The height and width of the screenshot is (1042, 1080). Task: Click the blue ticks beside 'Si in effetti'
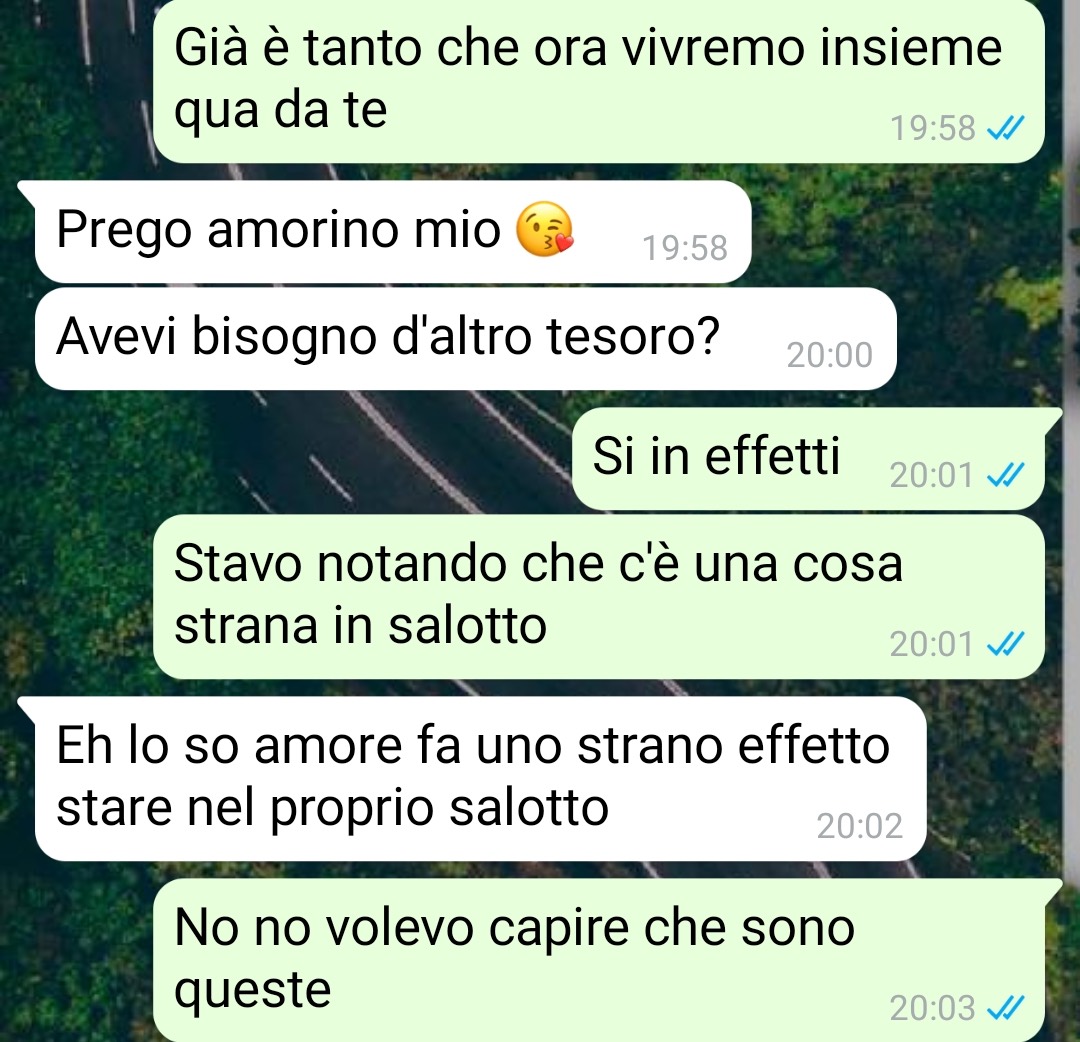pyautogui.click(x=1006, y=475)
